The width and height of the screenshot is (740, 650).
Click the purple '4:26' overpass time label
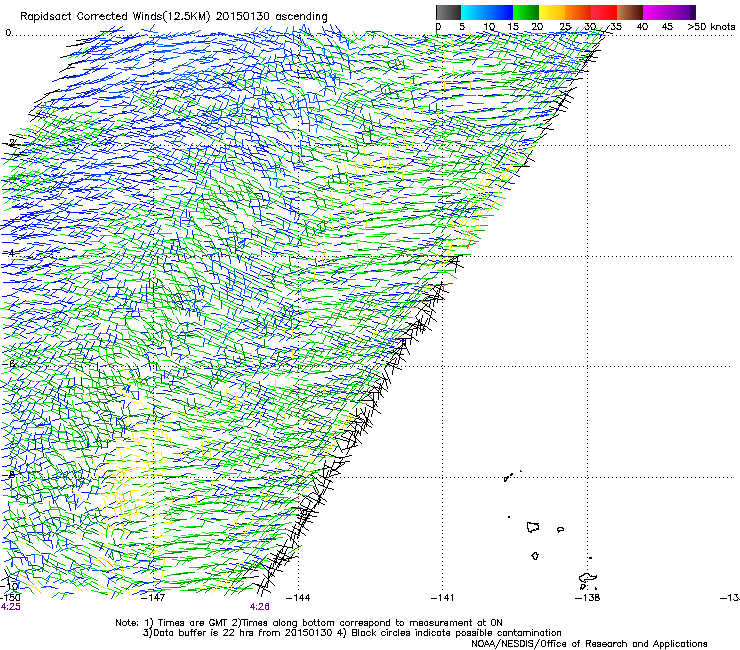coord(260,607)
